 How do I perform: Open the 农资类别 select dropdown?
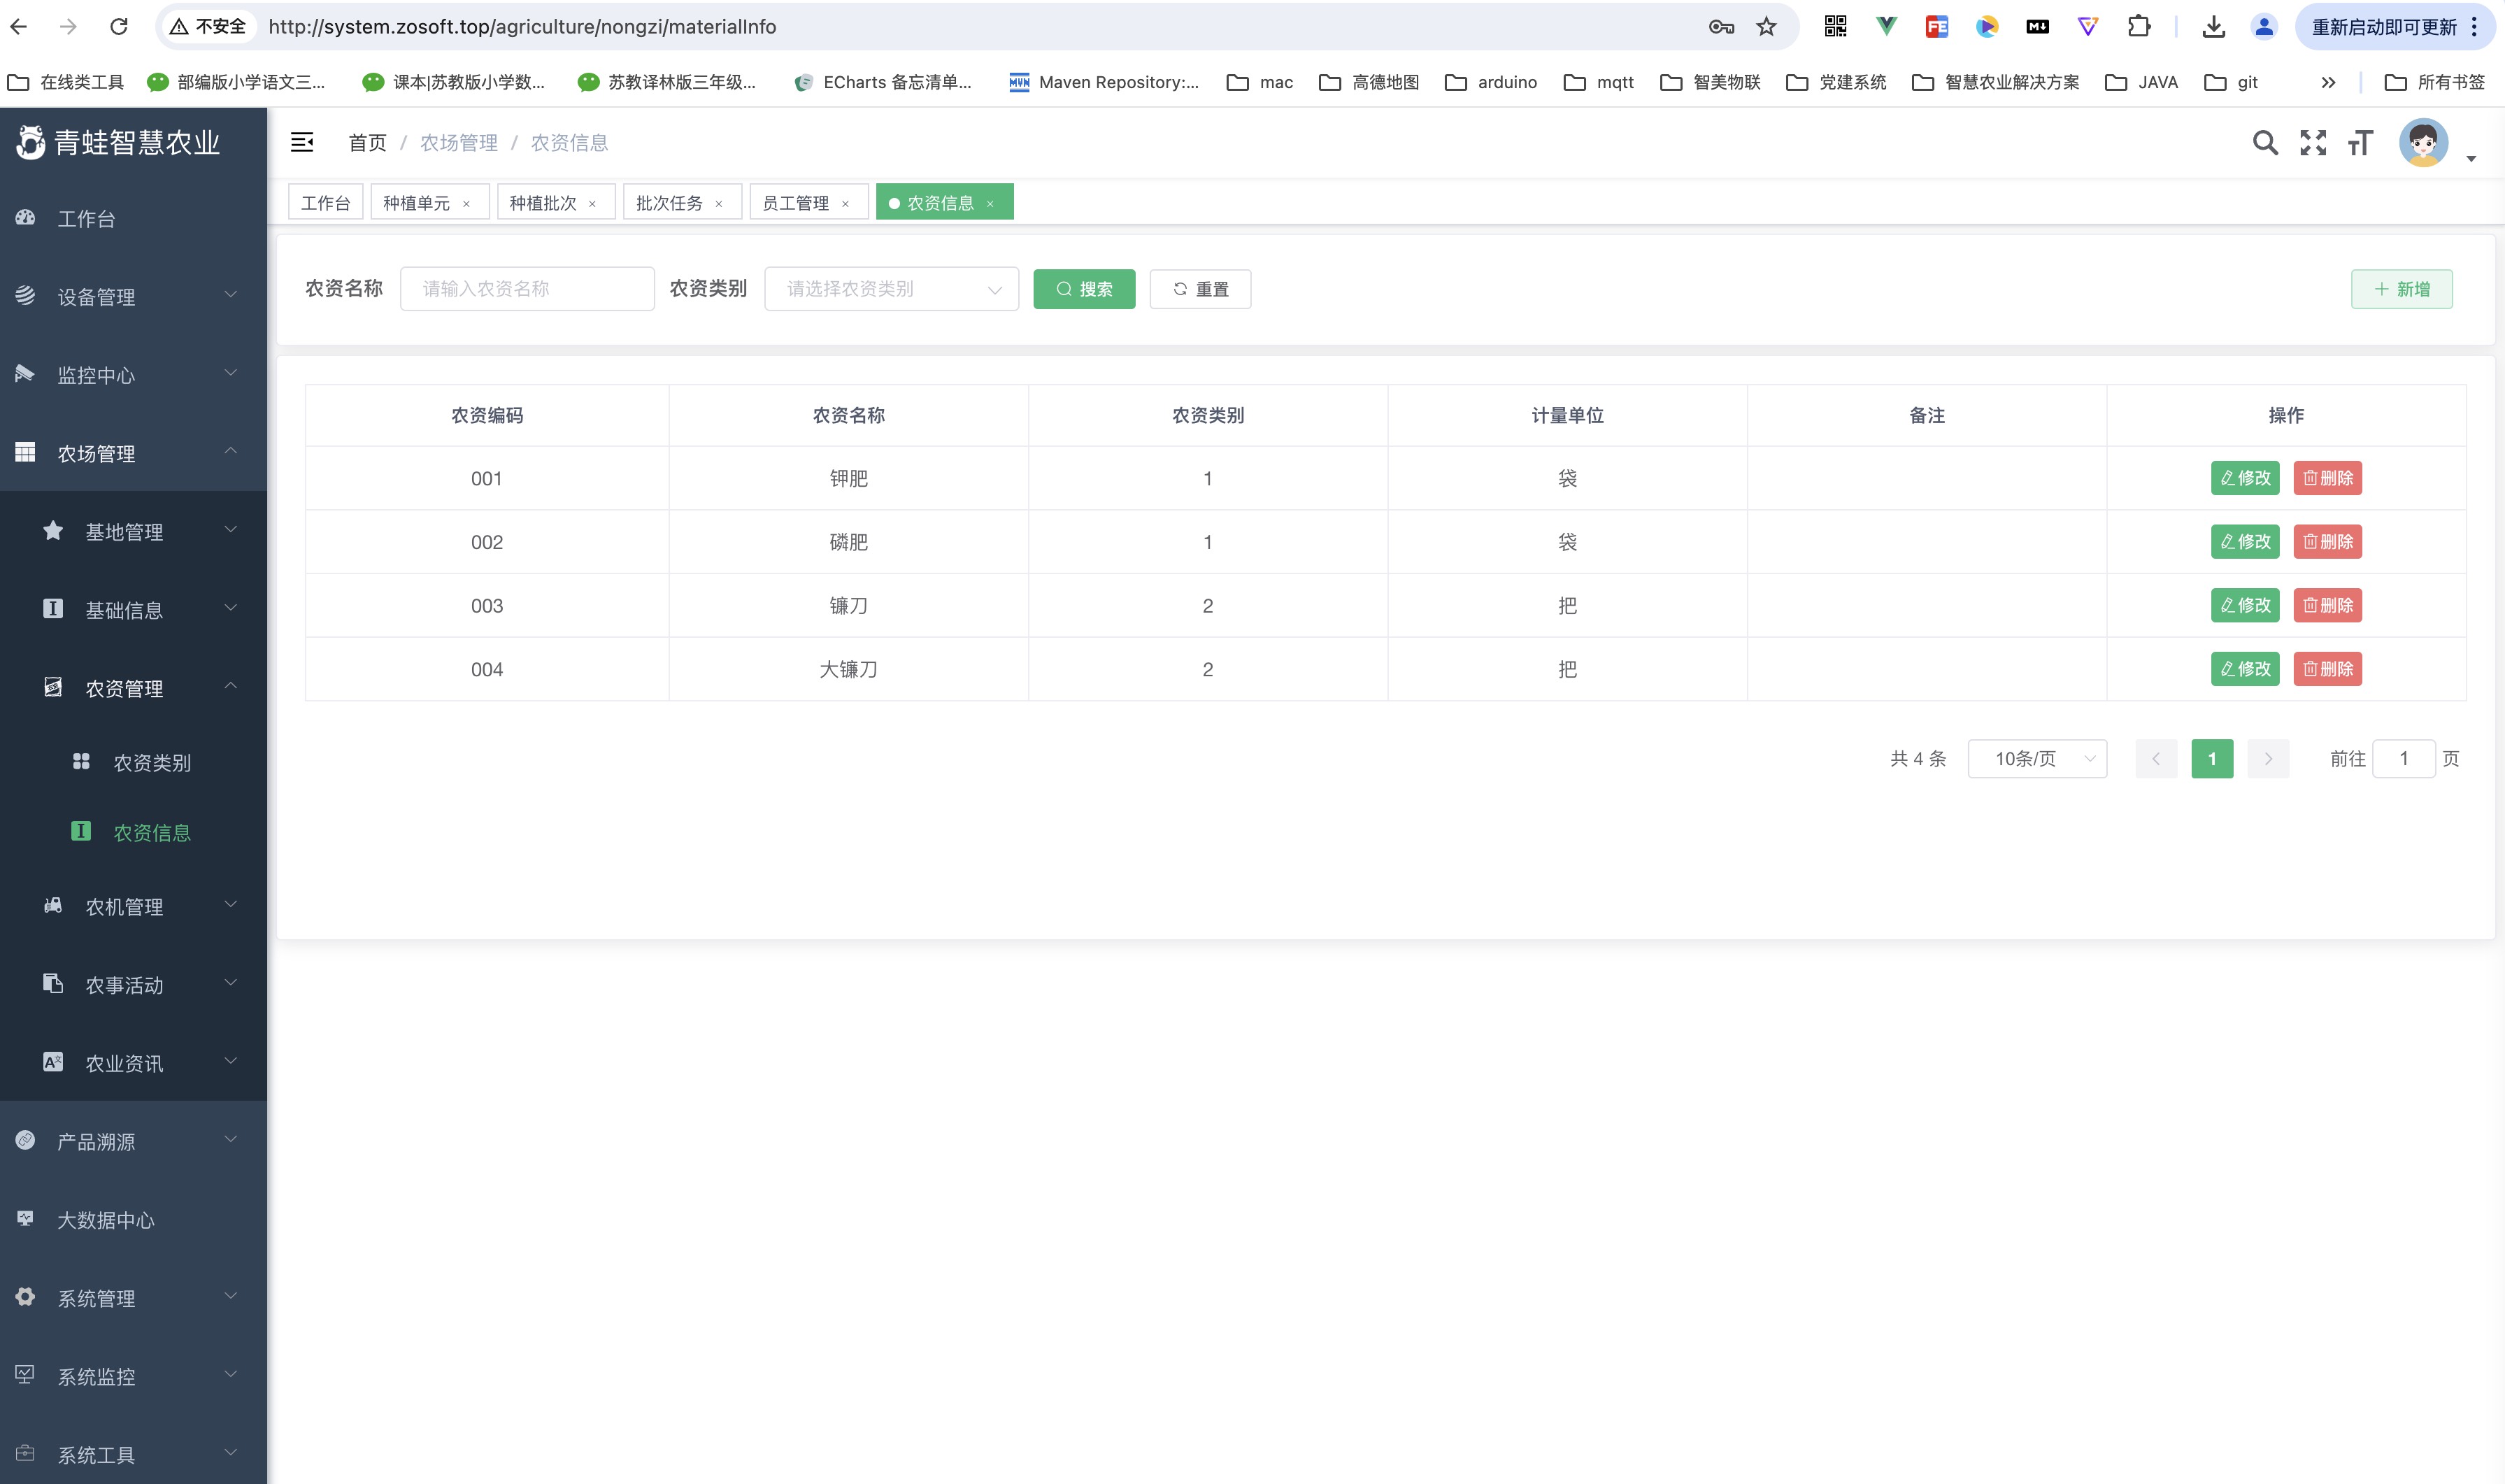891,289
